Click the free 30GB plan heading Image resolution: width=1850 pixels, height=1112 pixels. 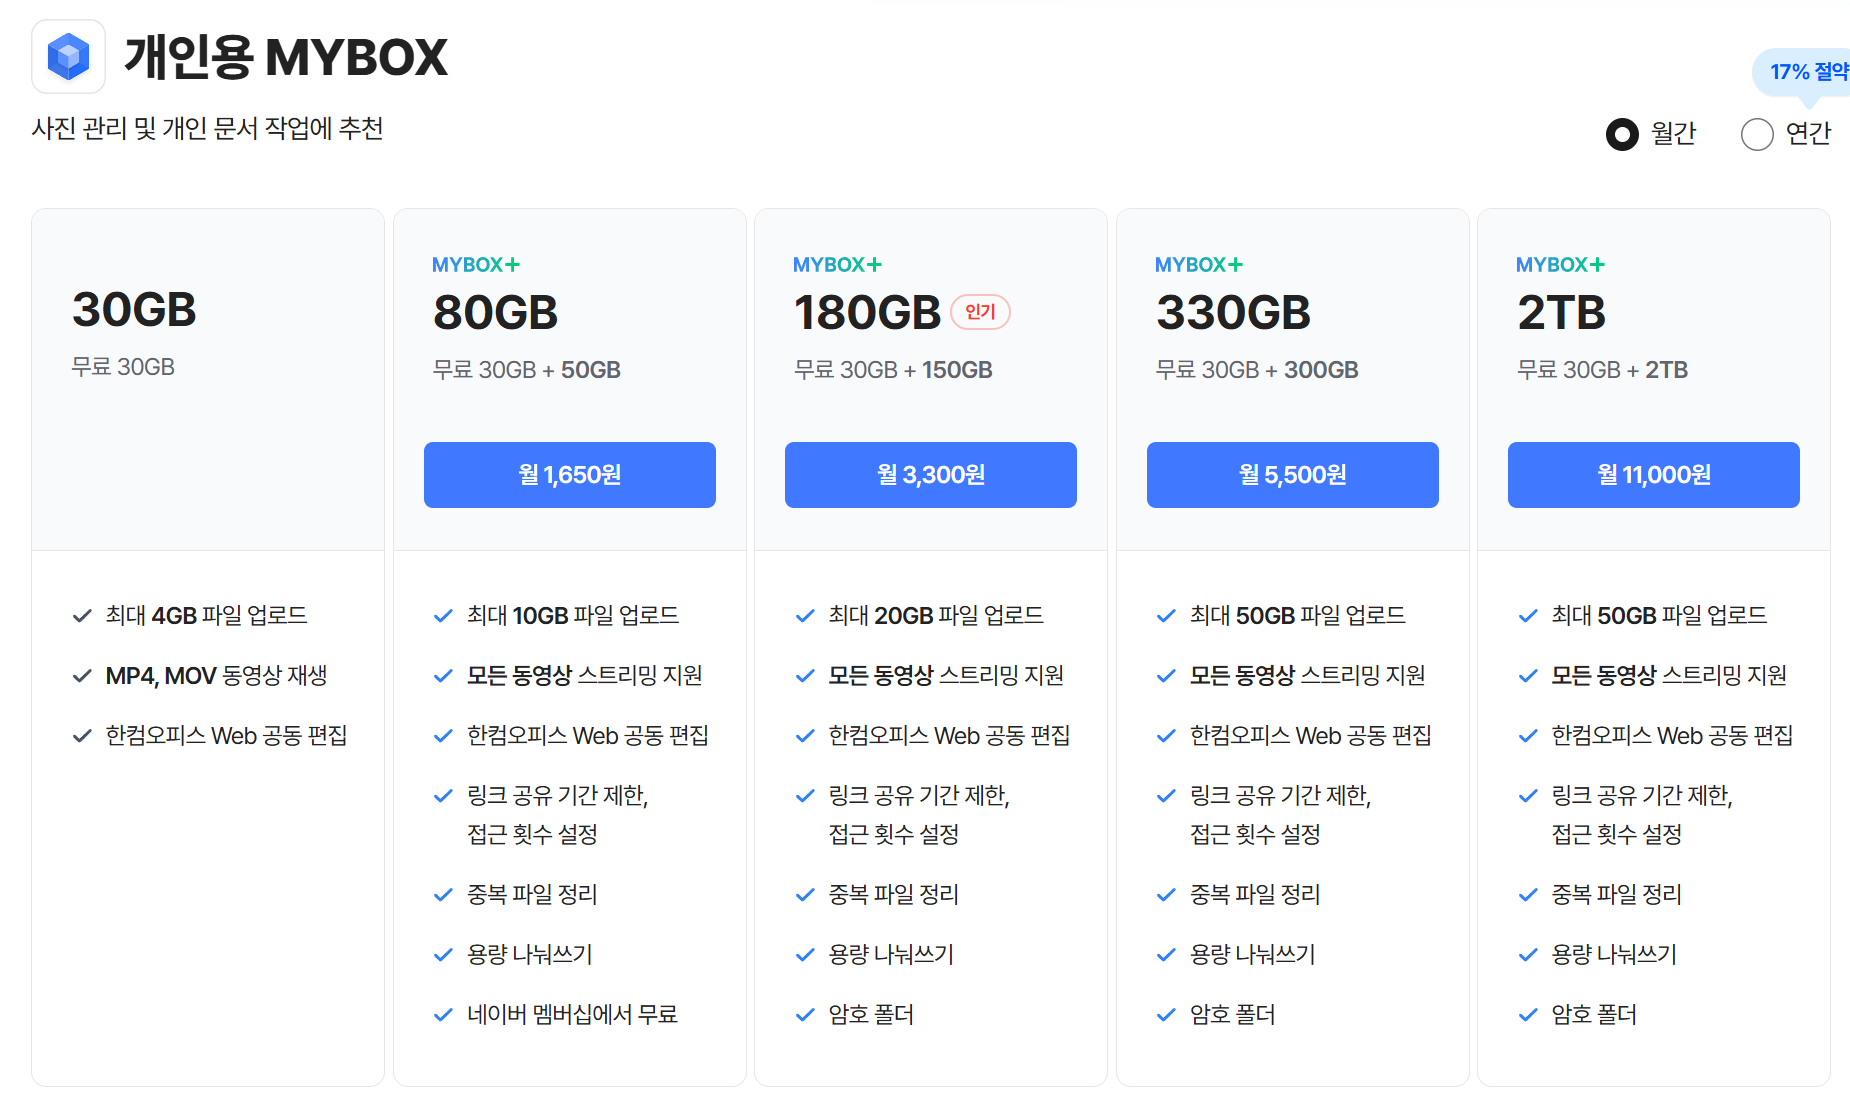point(134,309)
